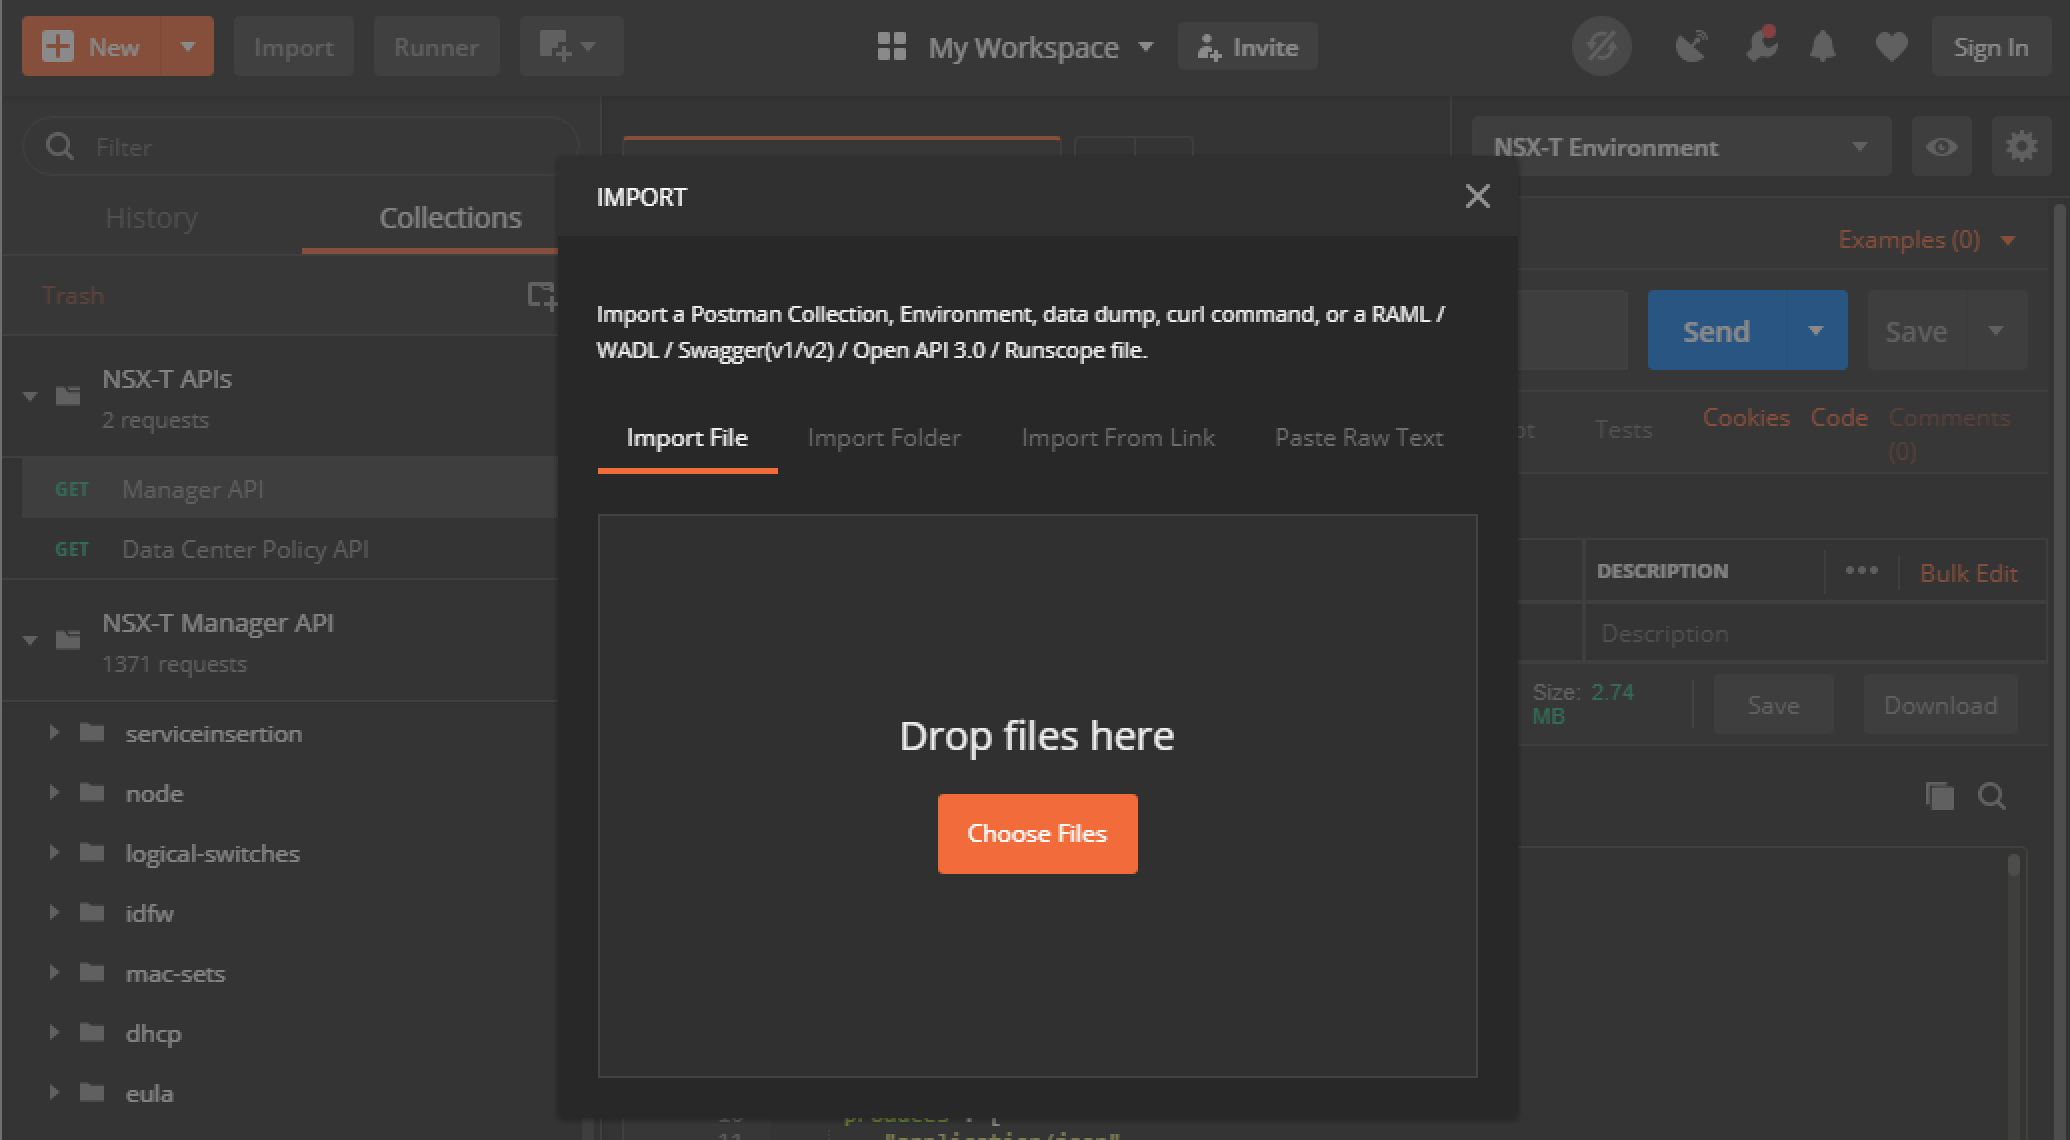Toggle the environment quick look eye
Screen dimensions: 2070x1140
click(1941, 147)
